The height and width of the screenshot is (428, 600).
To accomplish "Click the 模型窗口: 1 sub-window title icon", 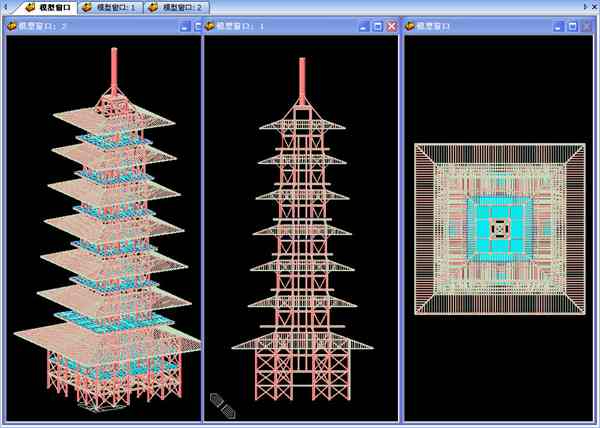I will click(x=211, y=26).
